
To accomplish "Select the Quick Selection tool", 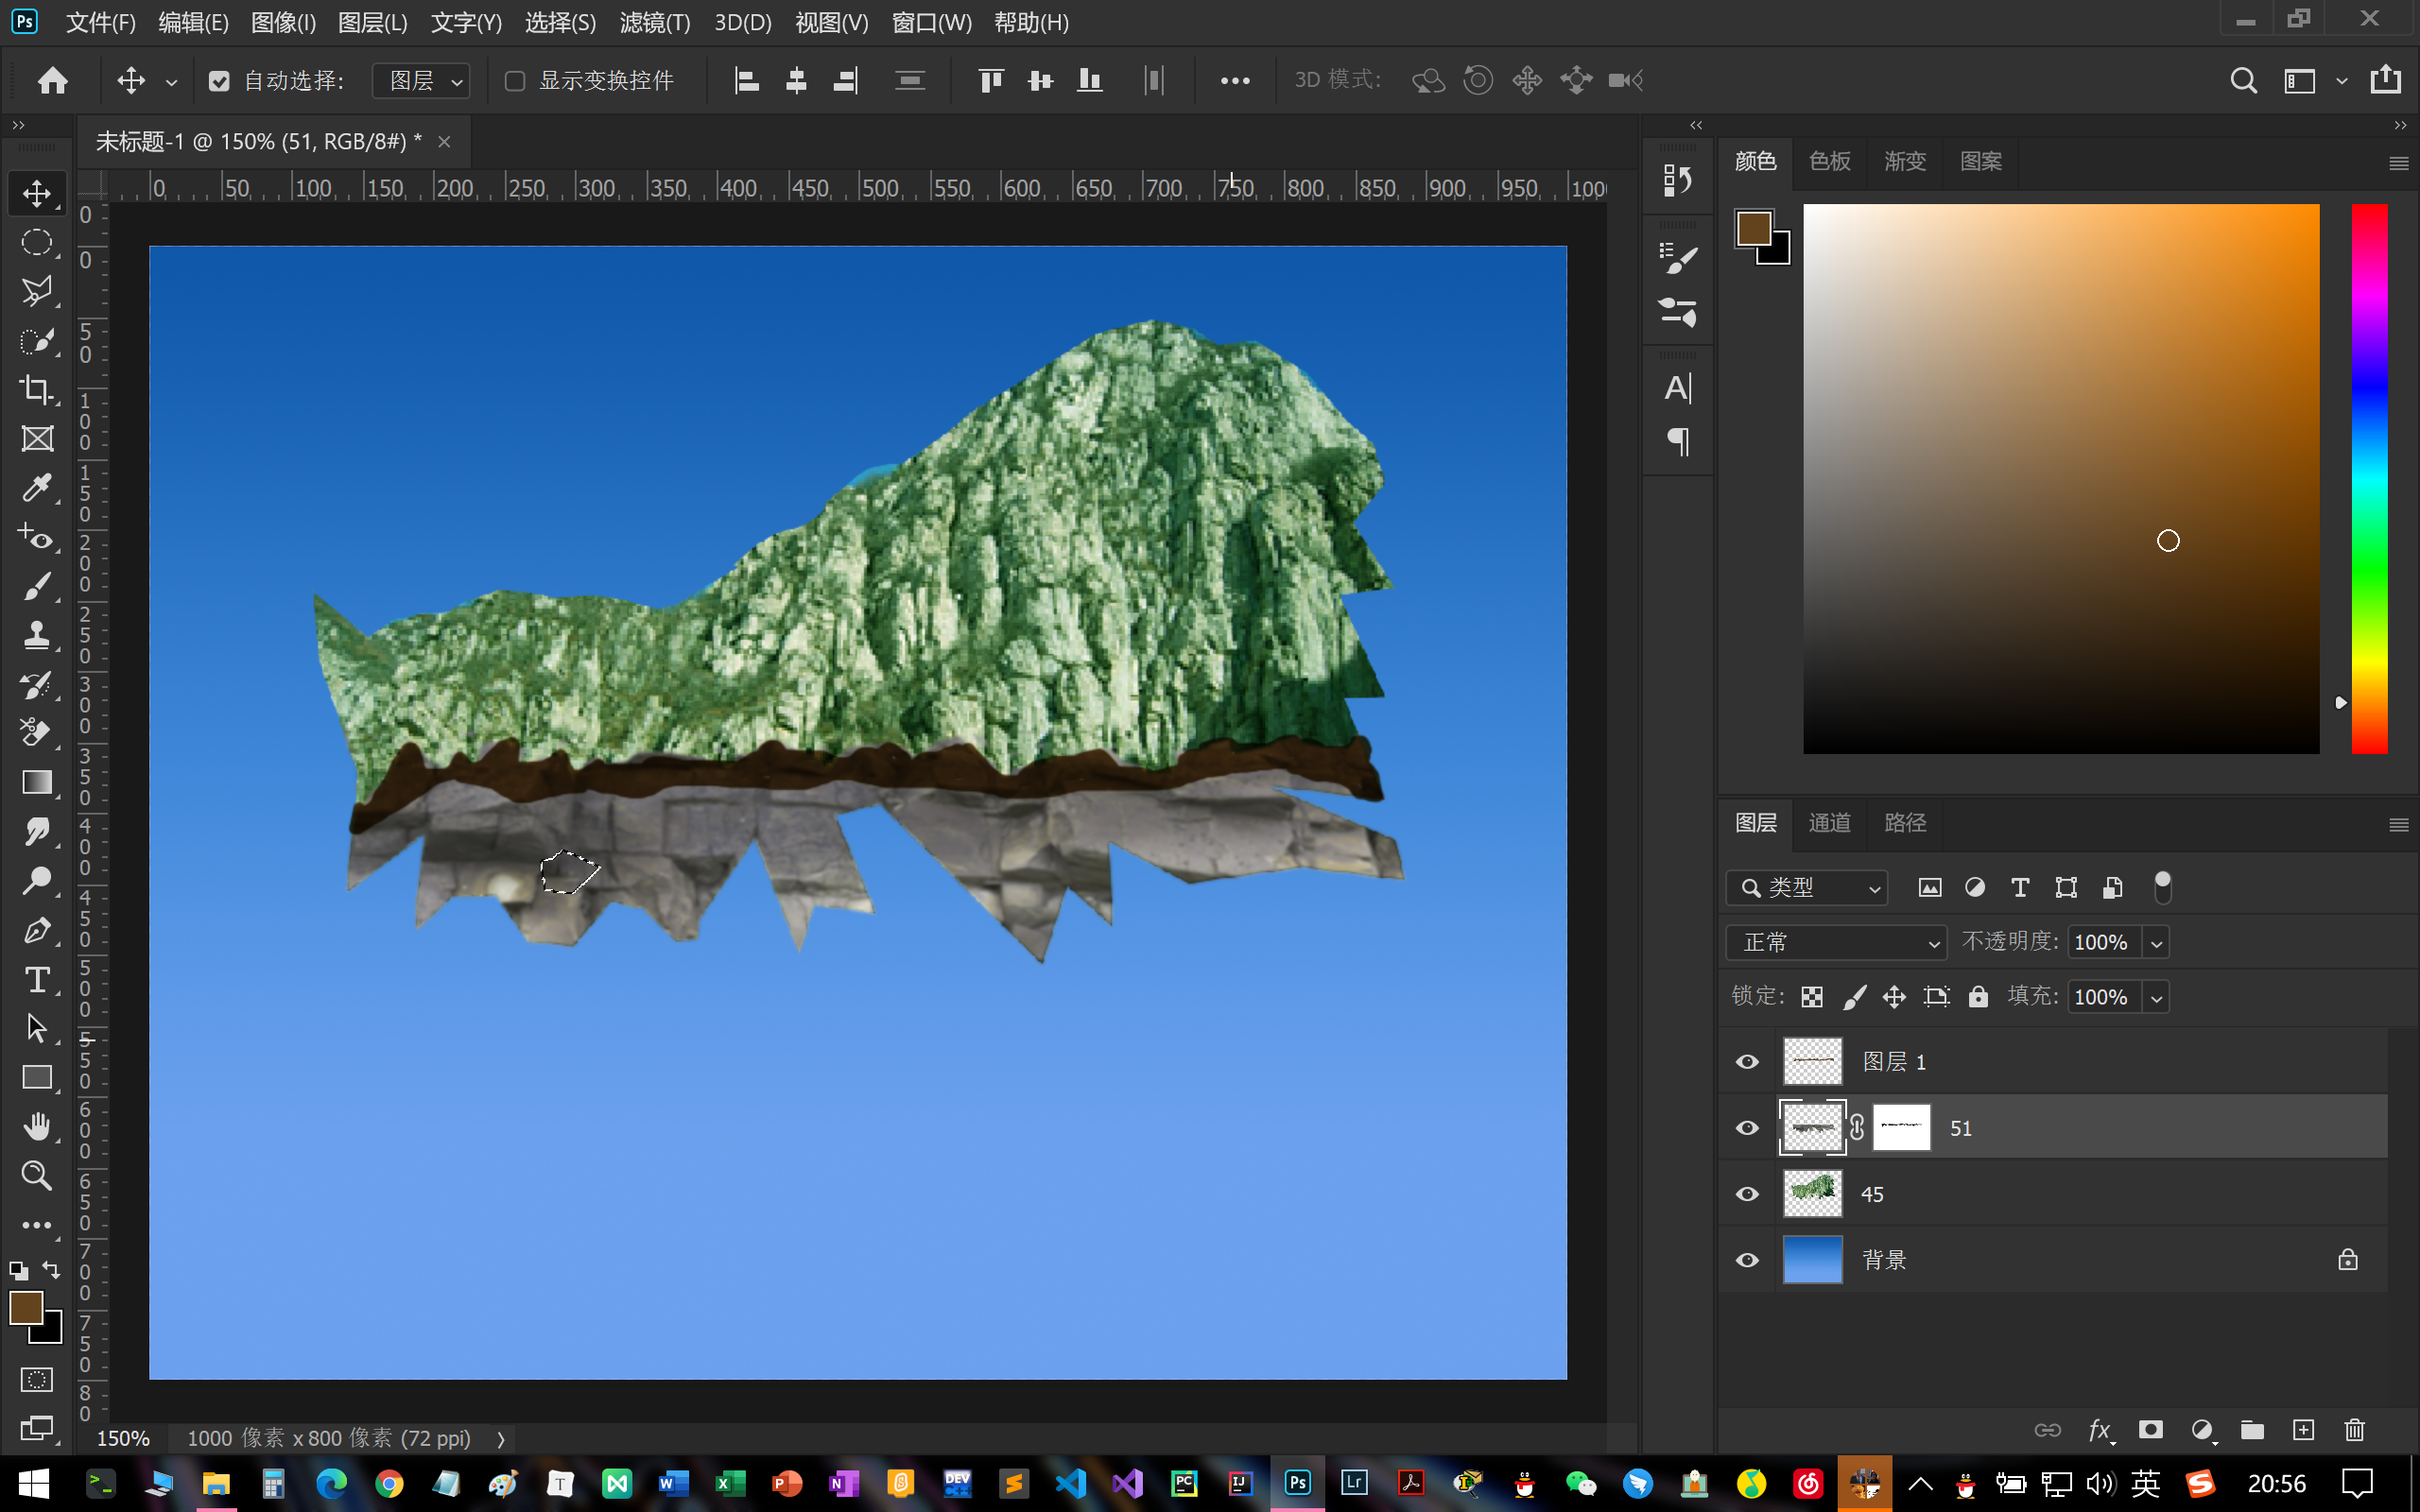I will point(37,341).
